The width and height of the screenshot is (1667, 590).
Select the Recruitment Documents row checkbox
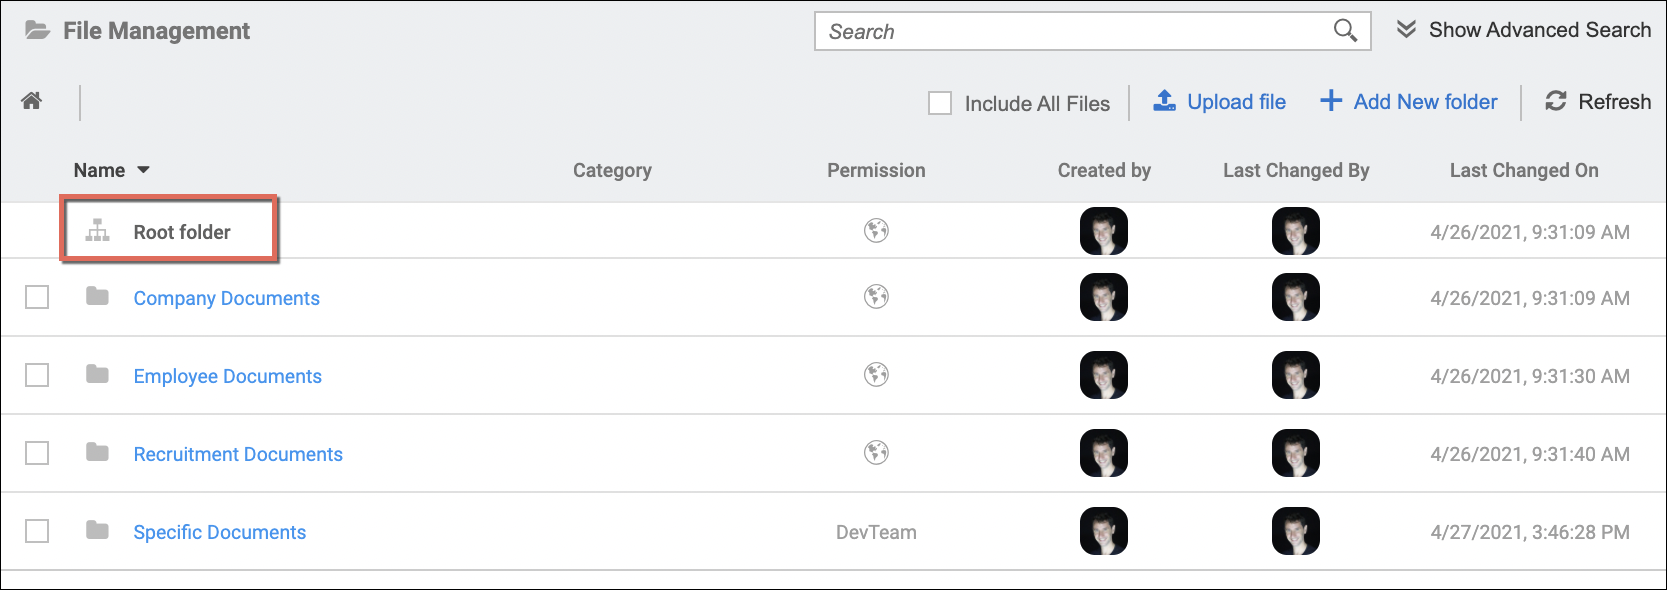(x=37, y=453)
